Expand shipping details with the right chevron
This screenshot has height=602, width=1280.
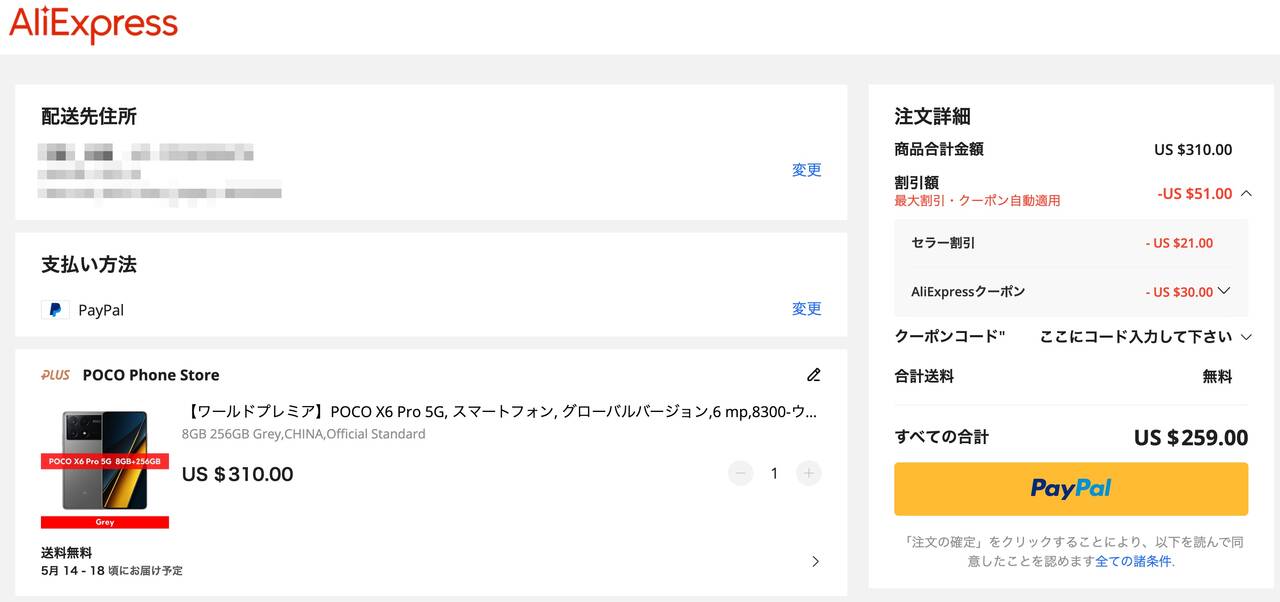[815, 561]
